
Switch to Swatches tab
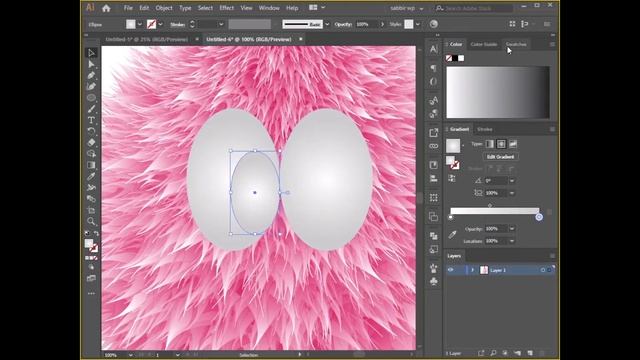[x=516, y=44]
